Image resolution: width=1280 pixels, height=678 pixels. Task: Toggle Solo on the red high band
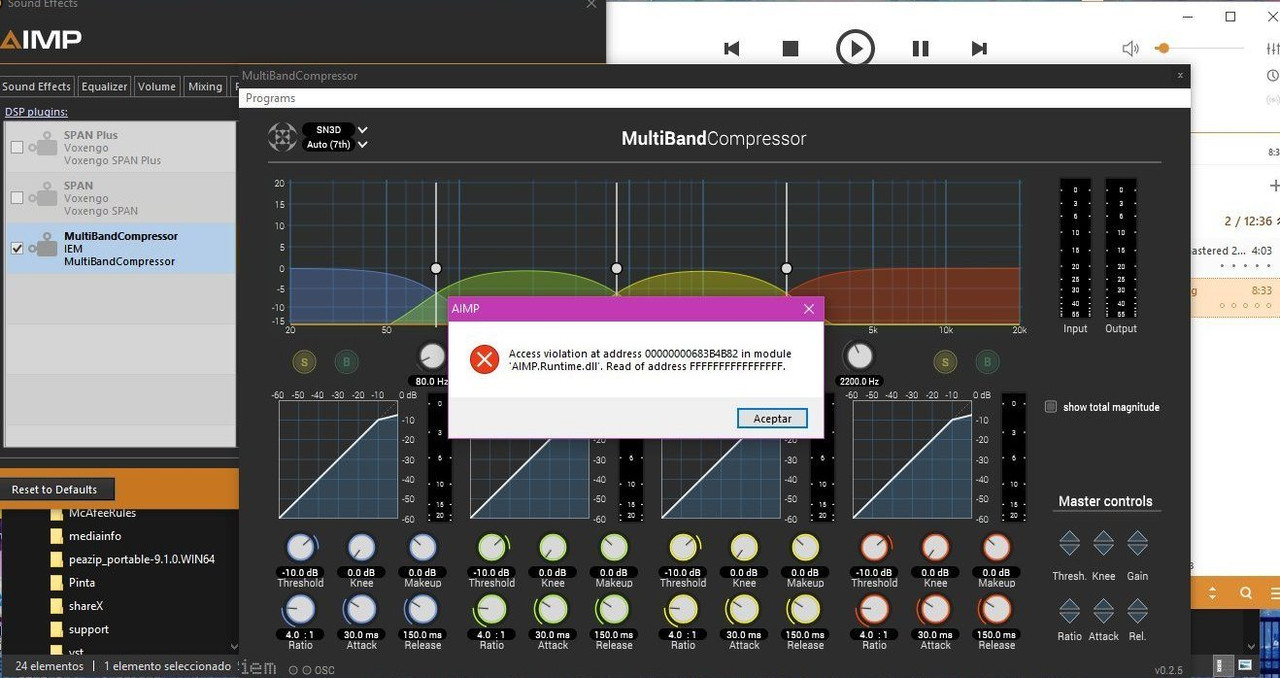click(x=944, y=362)
